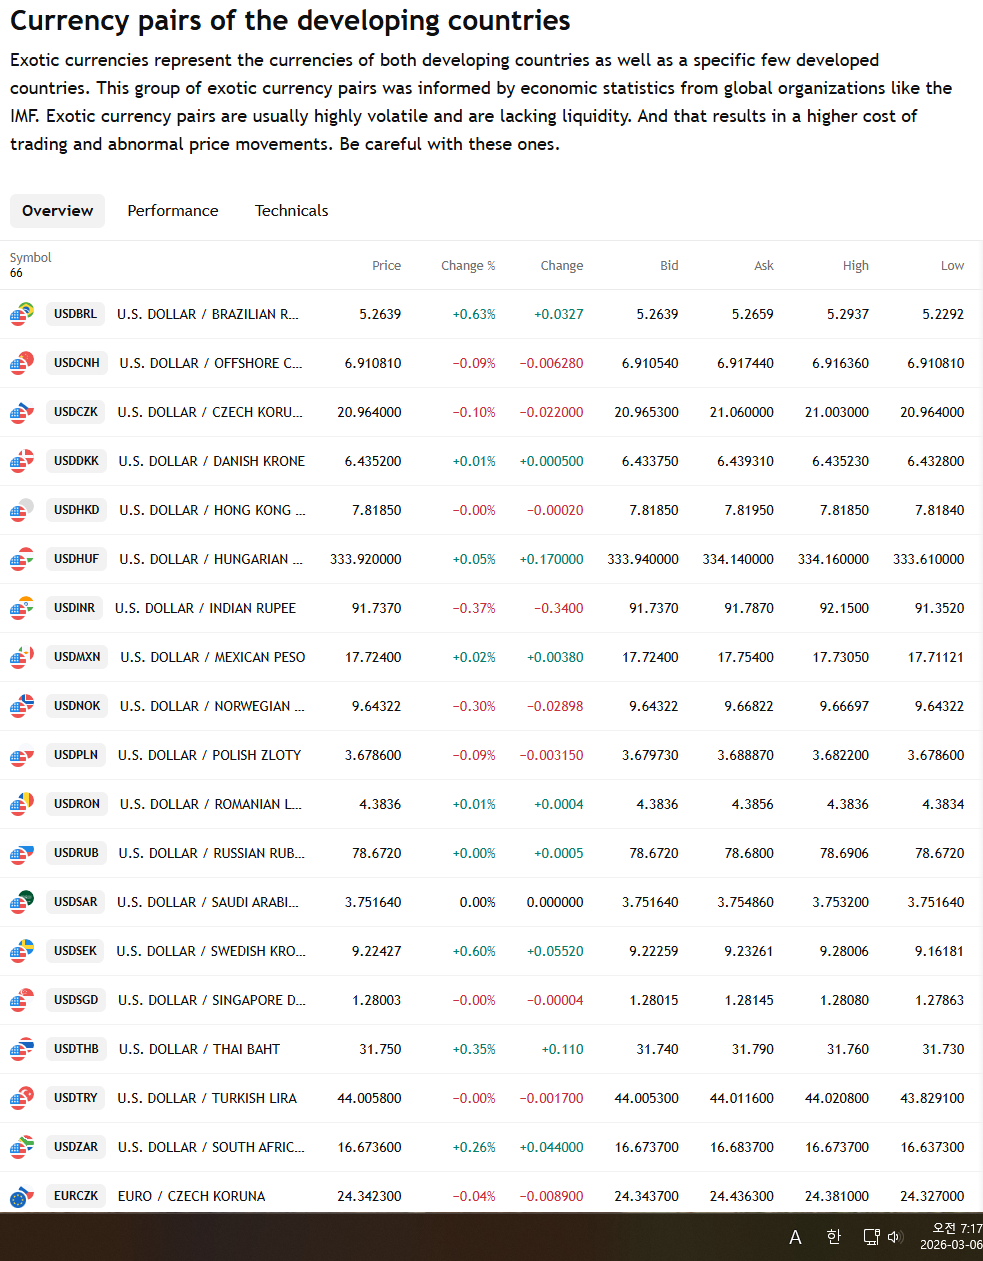Open the USDPLN symbol ticker link

(76, 755)
